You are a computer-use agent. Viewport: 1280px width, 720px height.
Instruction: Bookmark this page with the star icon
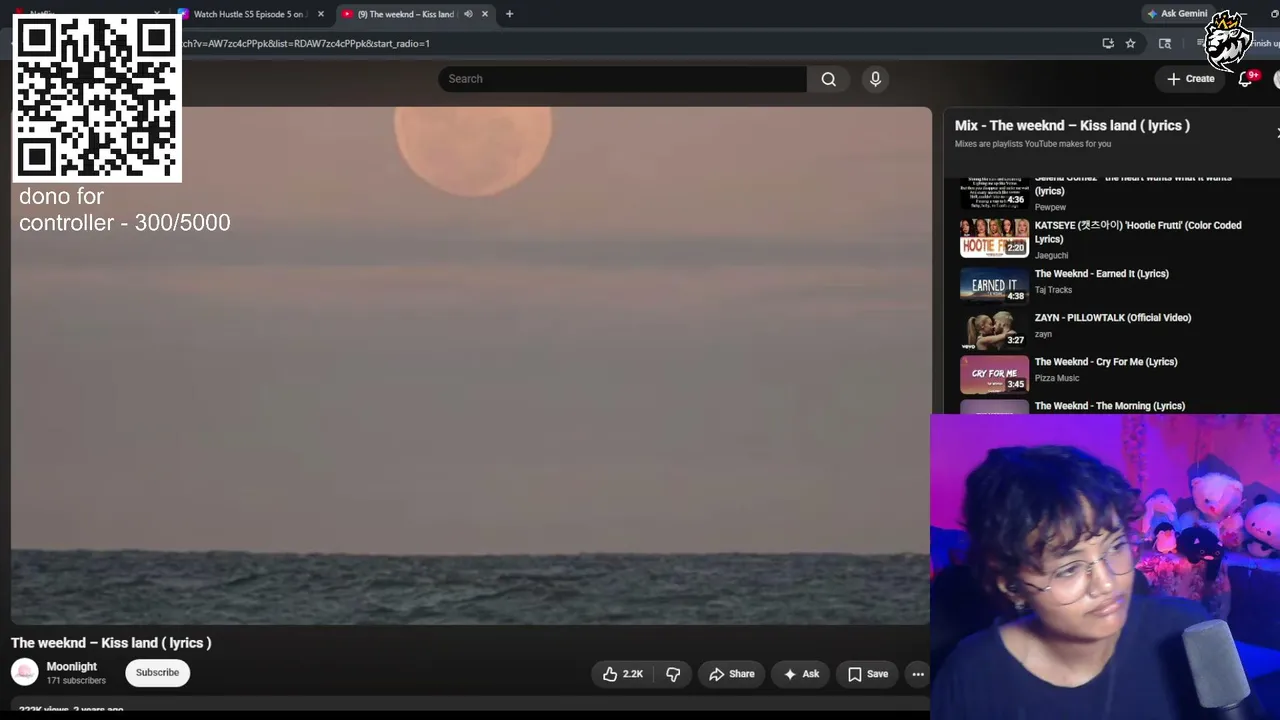[x=1130, y=43]
